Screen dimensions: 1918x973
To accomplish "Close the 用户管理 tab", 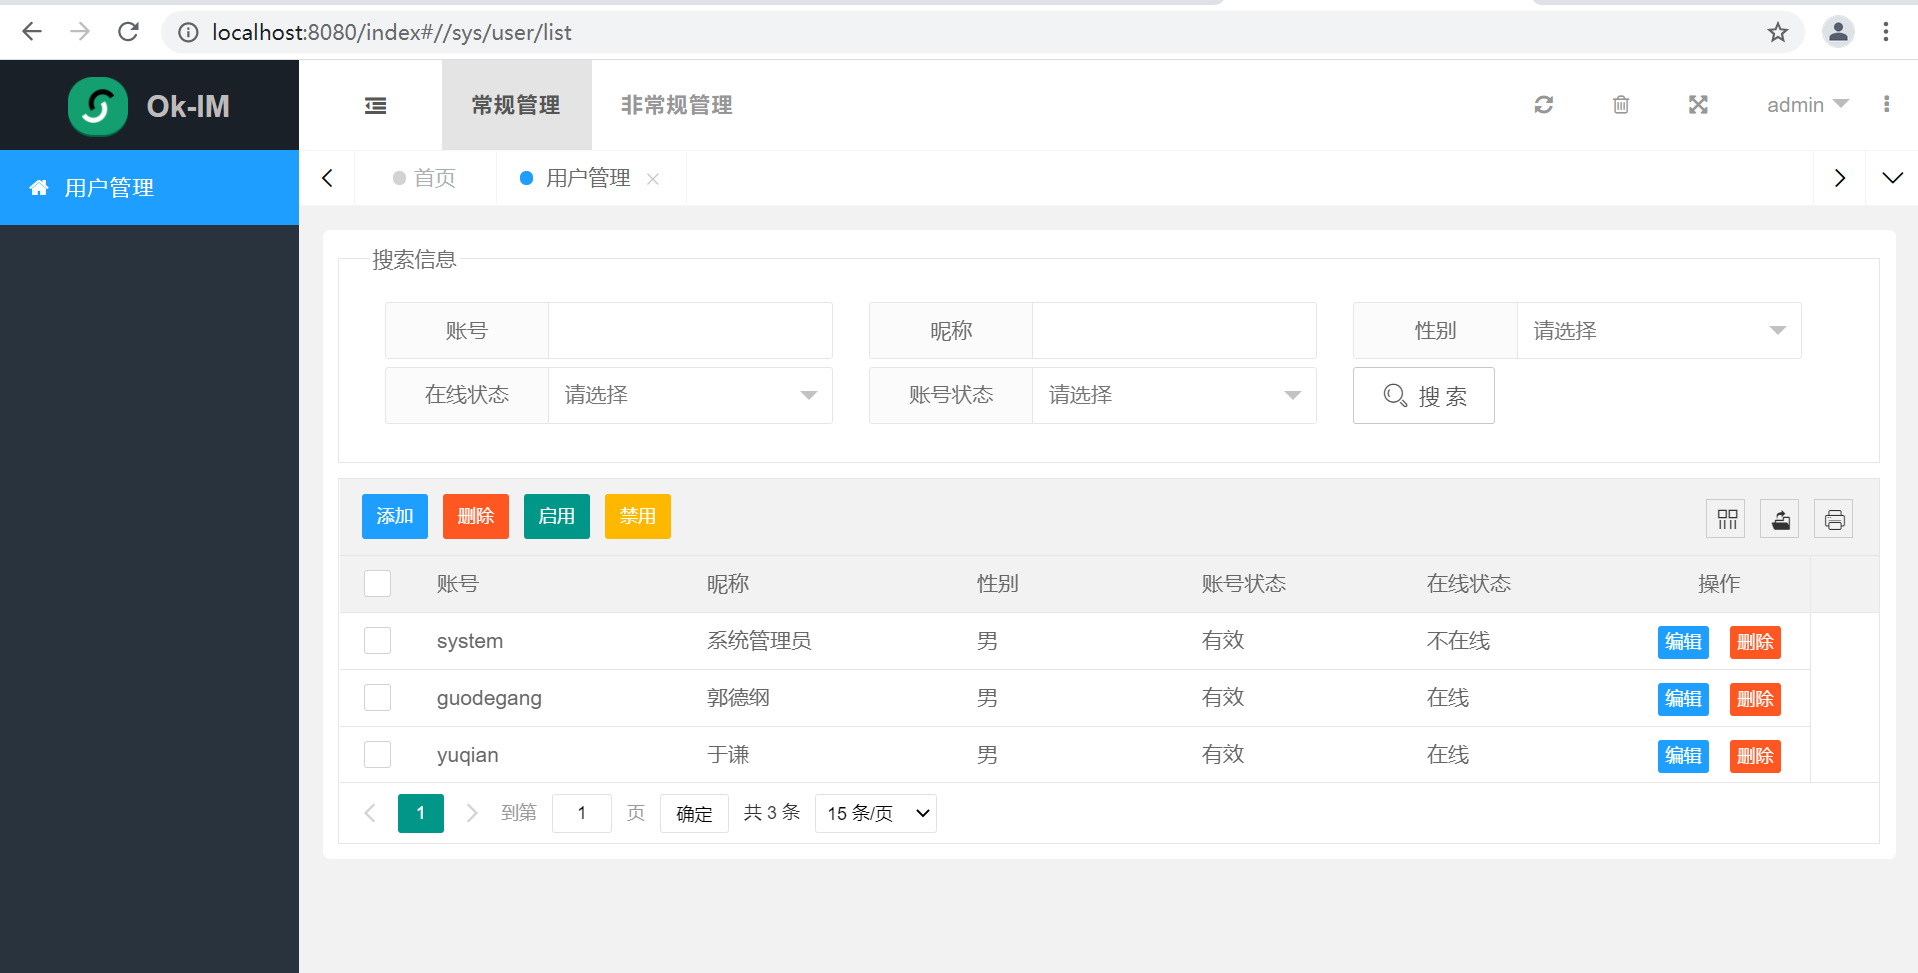I will pyautogui.click(x=653, y=179).
